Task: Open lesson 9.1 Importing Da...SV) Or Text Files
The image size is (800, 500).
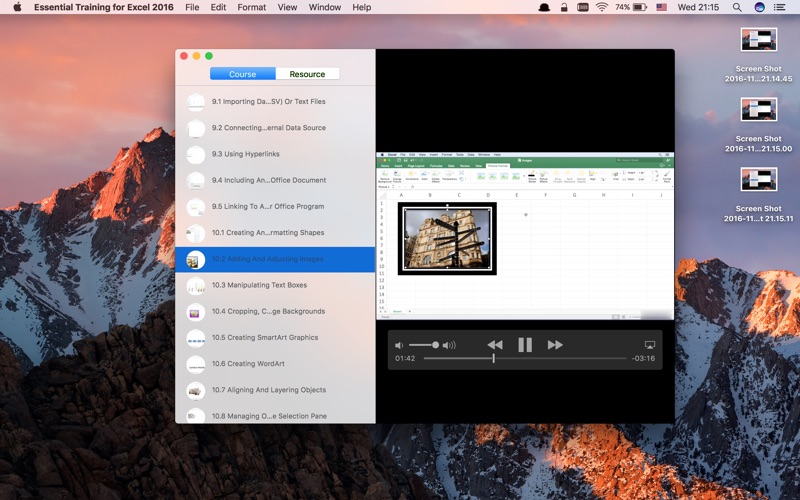Action: pyautogui.click(x=275, y=102)
